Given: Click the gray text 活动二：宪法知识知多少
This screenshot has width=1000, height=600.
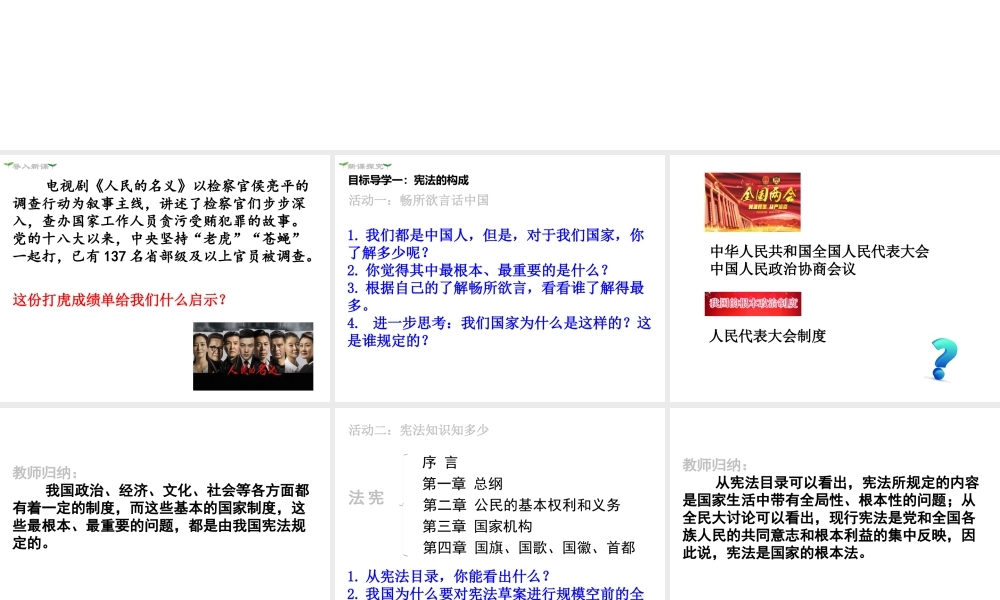Looking at the screenshot, I should [418, 430].
